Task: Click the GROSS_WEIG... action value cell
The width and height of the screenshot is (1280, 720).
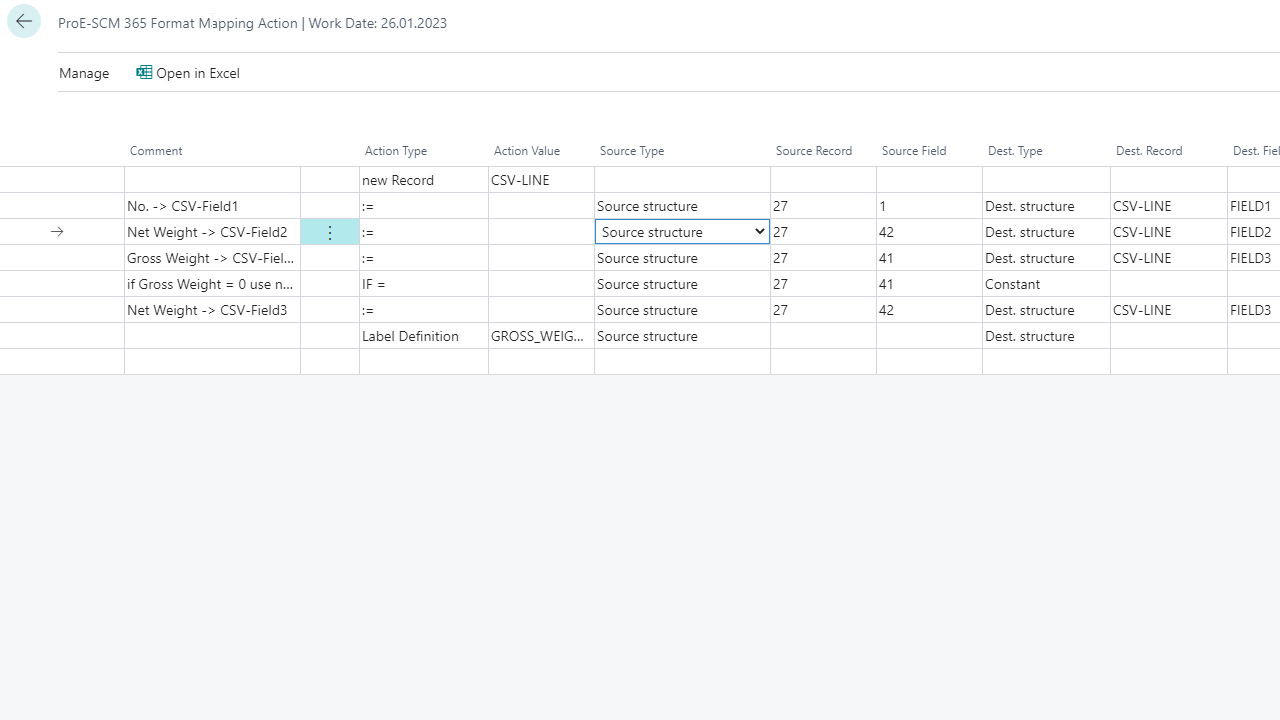Action: pos(541,336)
